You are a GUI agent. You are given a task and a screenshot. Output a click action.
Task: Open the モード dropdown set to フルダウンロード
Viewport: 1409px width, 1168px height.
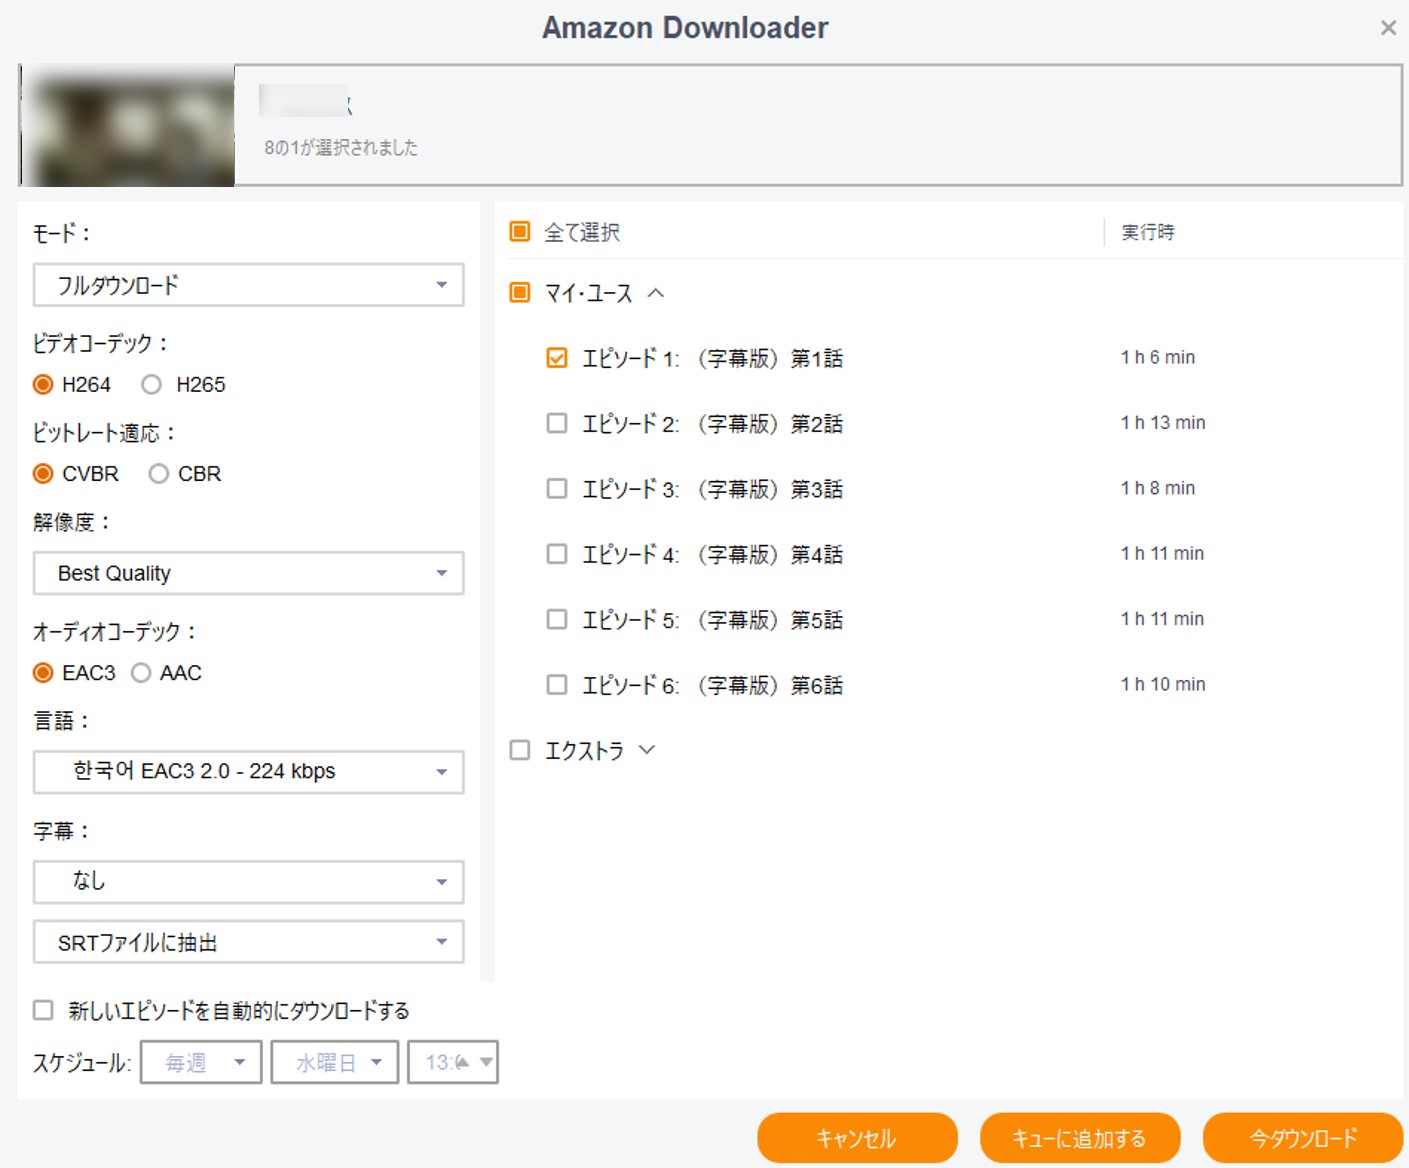click(x=249, y=285)
